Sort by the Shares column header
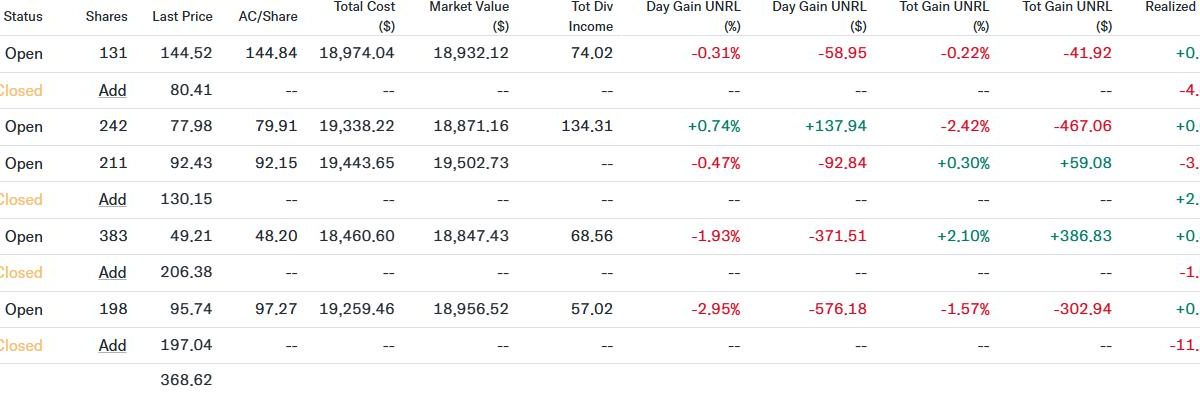The image size is (1200, 395). click(107, 18)
